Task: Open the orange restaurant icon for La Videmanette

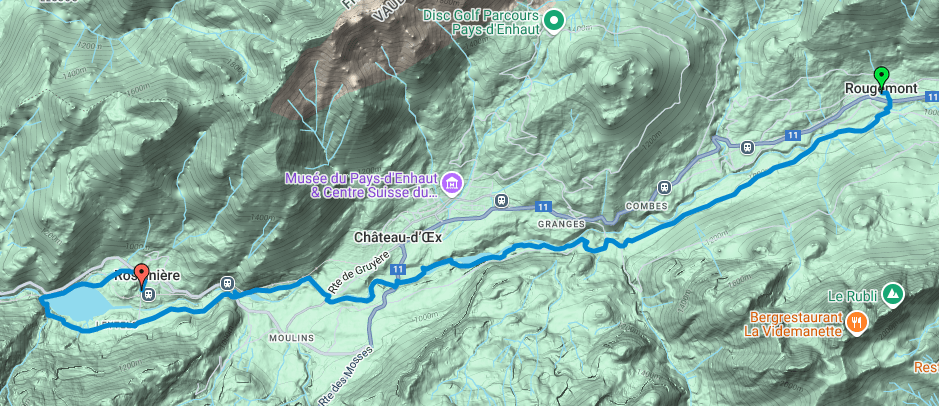Action: pyautogui.click(x=858, y=323)
